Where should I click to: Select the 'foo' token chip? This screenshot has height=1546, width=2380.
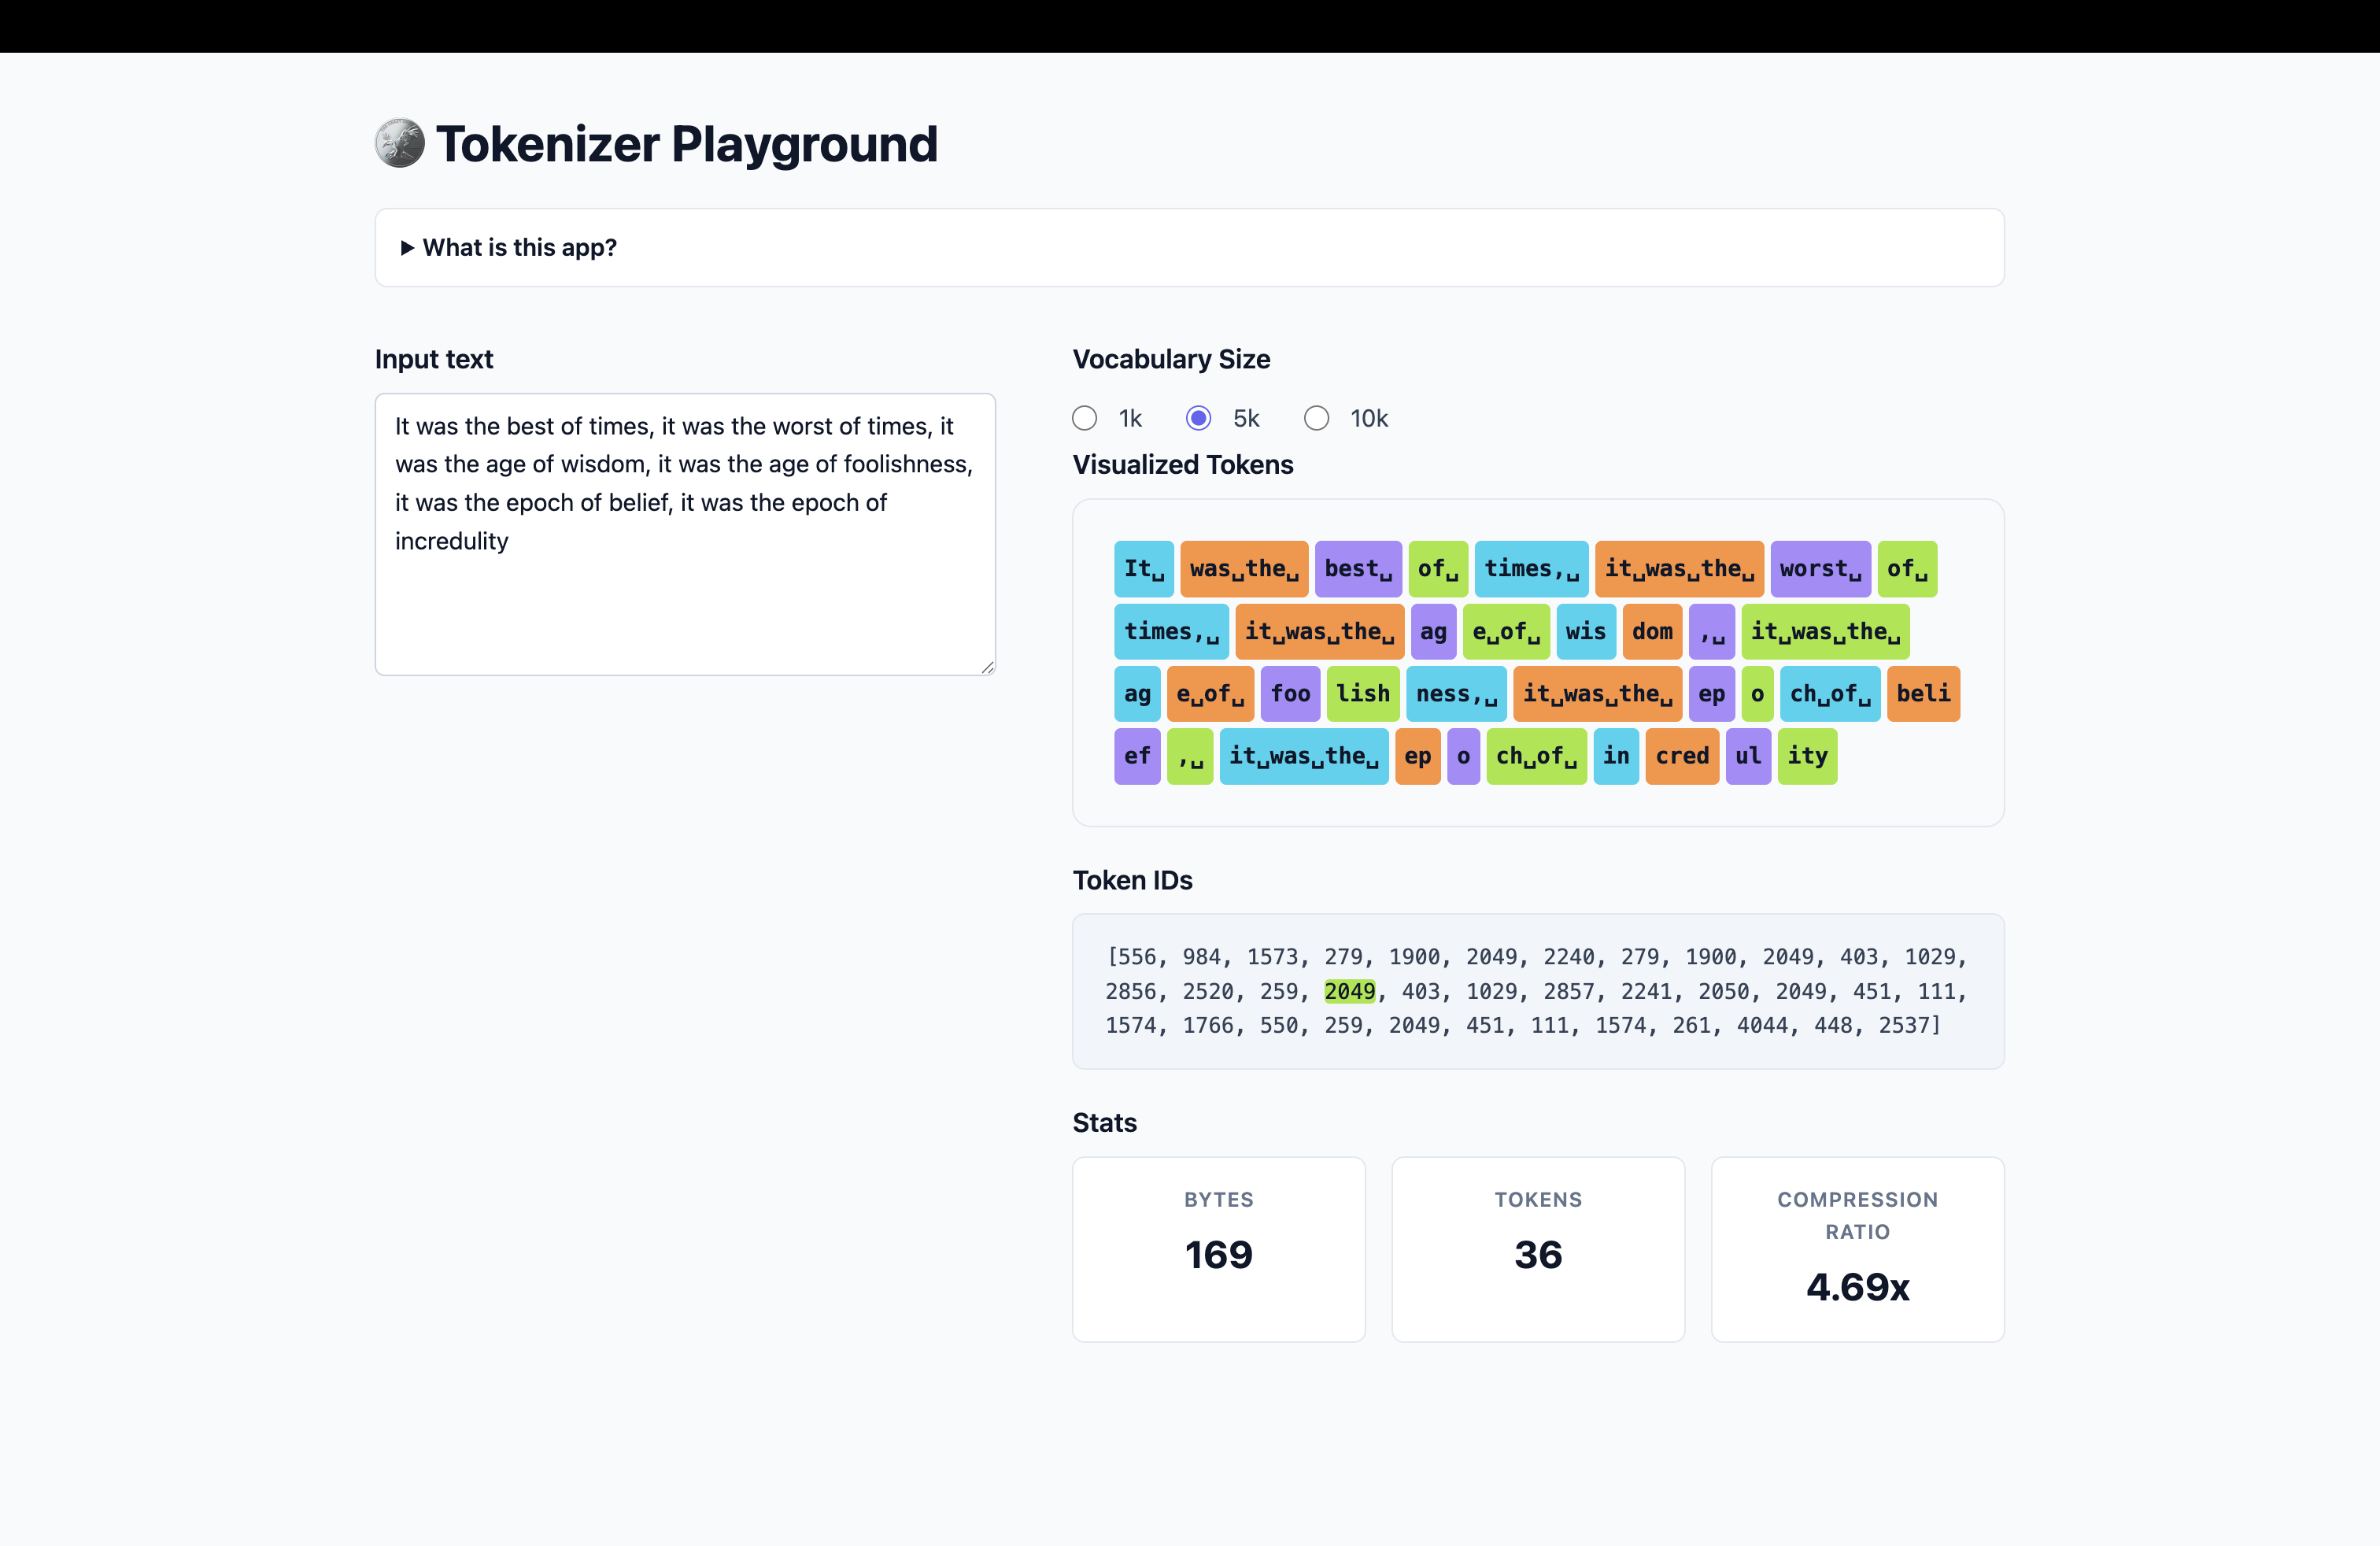[1290, 693]
